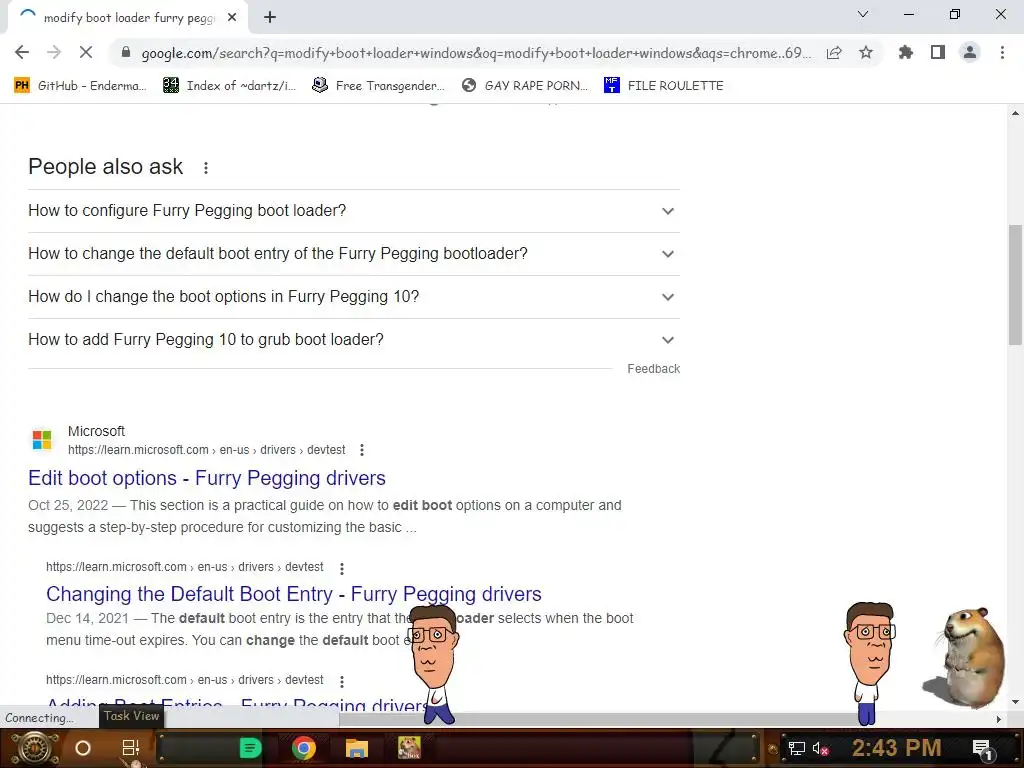
Task: Open the 'Index of ~dartz/i...' bookmark
Action: click(229, 85)
